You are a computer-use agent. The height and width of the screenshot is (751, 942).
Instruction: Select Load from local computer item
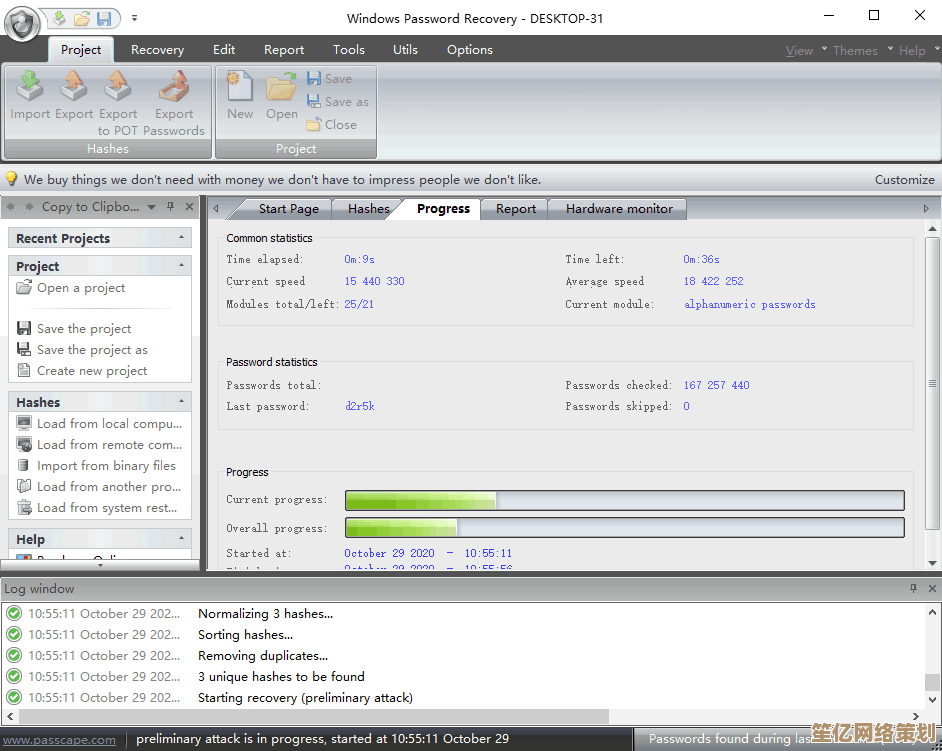pyautogui.click(x=108, y=423)
